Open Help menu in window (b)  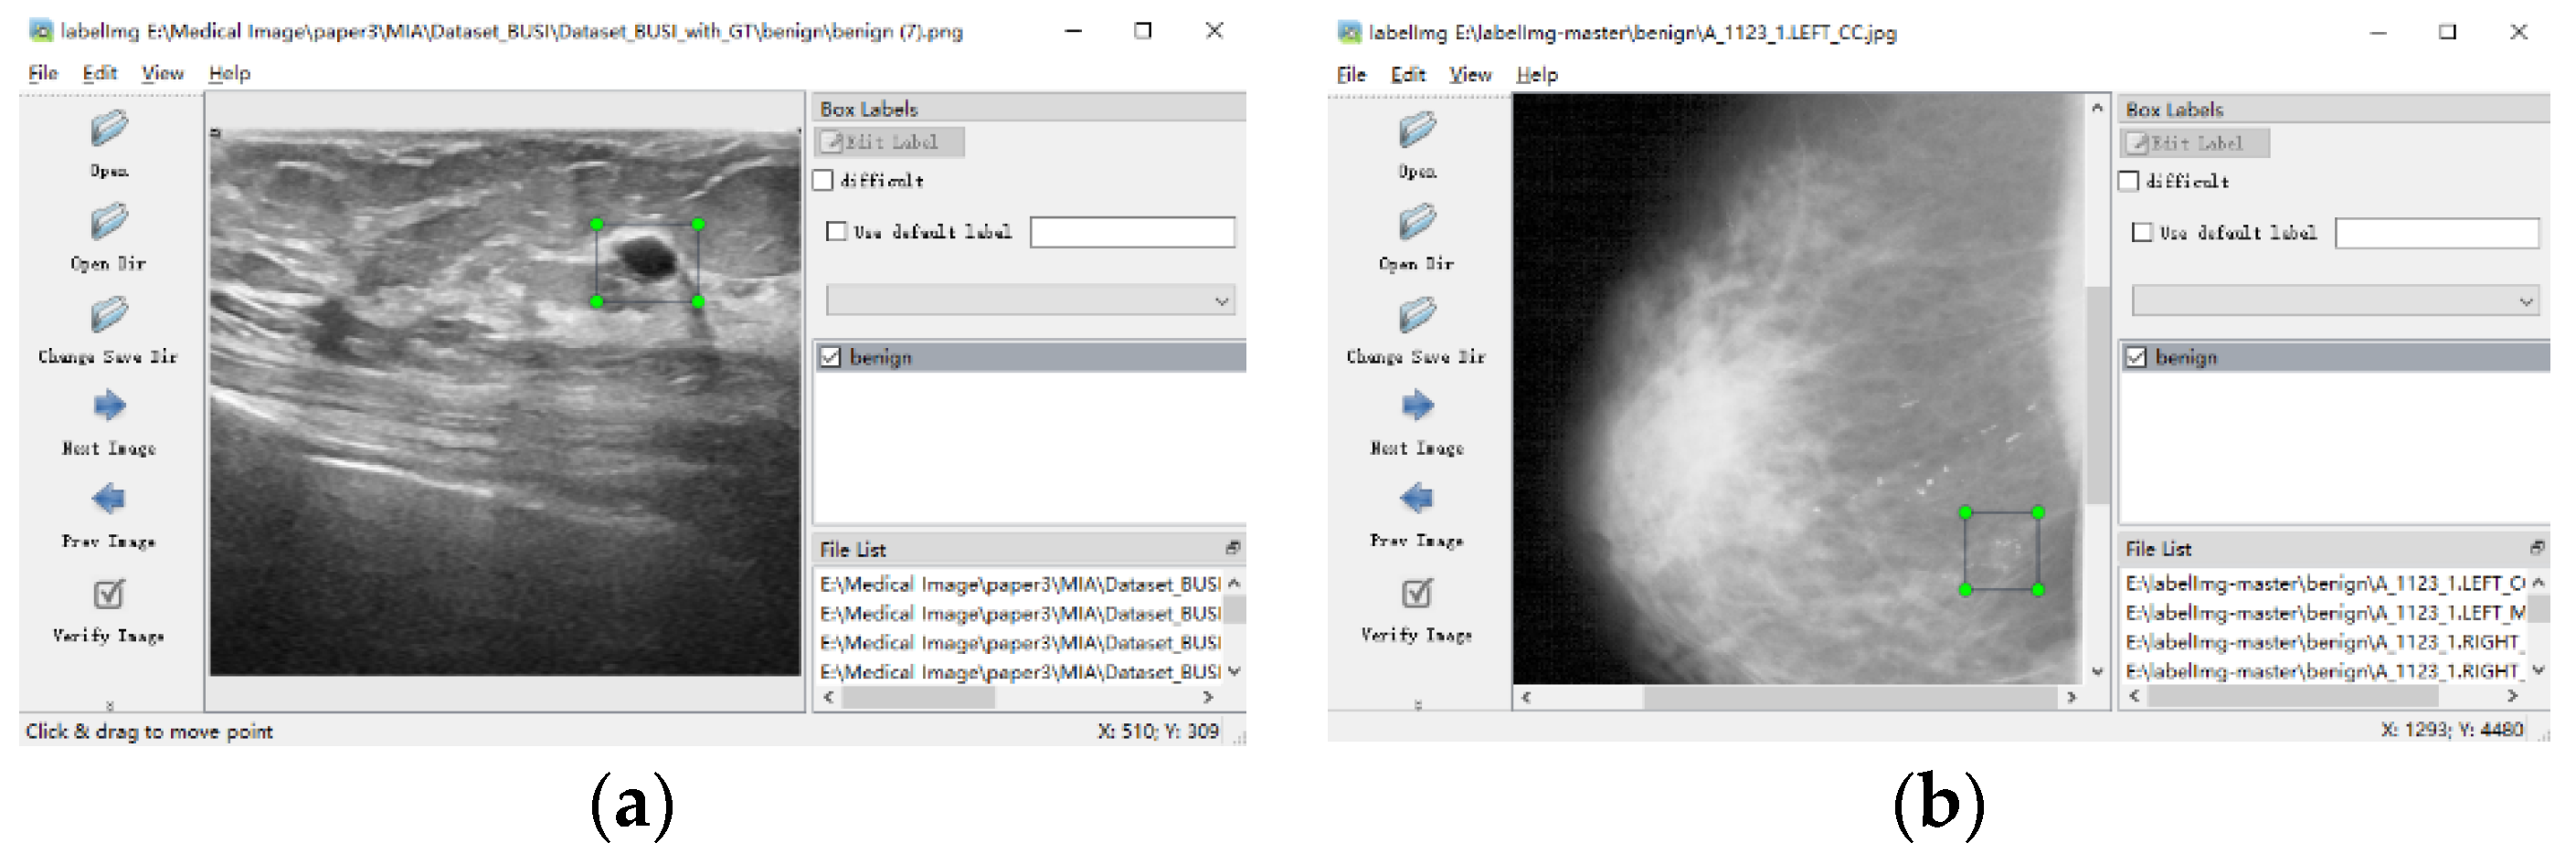coord(1537,75)
